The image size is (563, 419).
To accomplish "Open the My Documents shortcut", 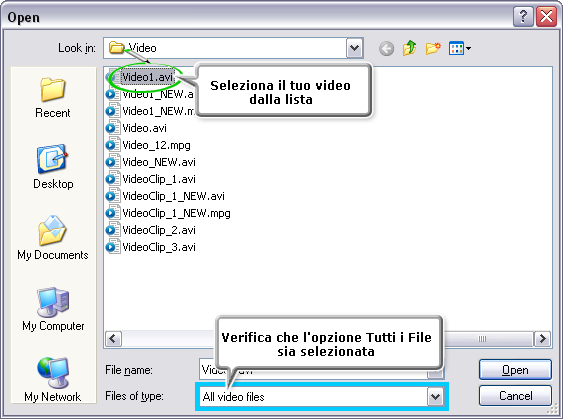I will point(53,237).
